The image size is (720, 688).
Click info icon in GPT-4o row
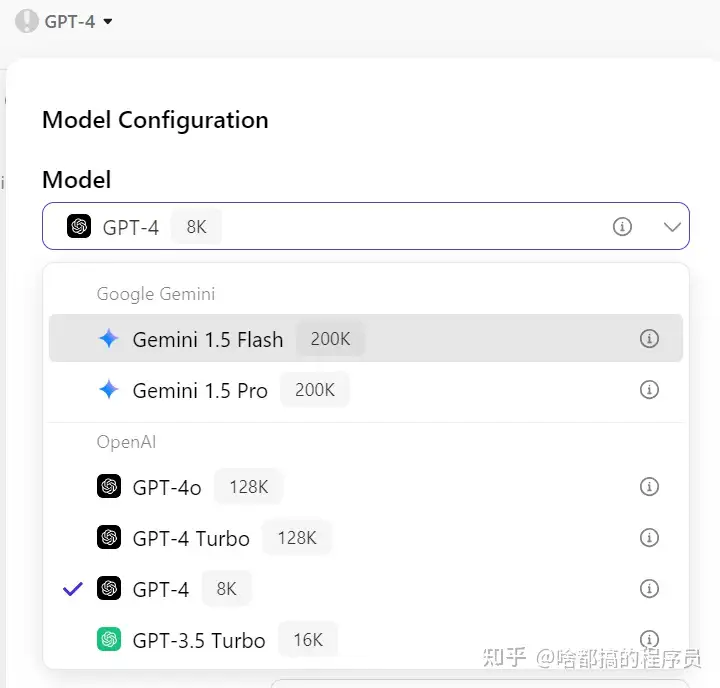pos(649,487)
